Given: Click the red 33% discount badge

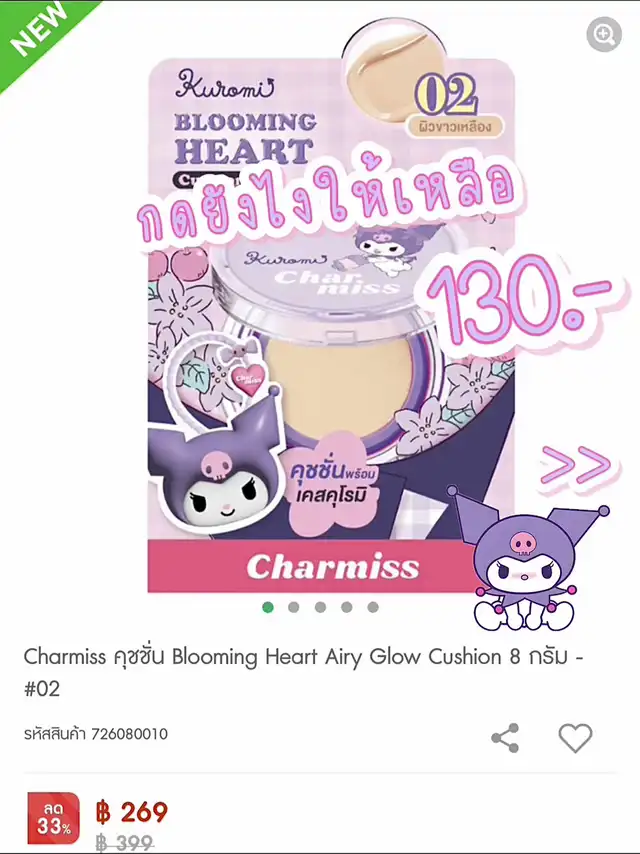Looking at the screenshot, I should pos(53,818).
